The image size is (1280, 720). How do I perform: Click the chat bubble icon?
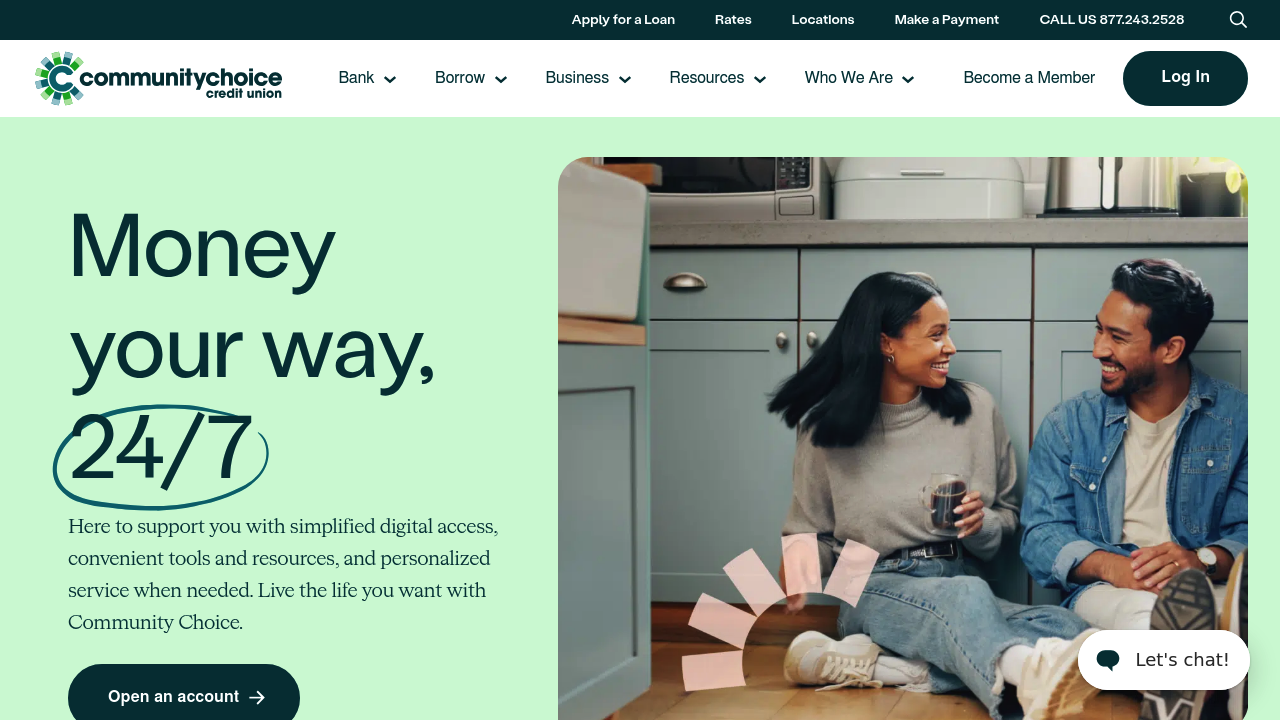pyautogui.click(x=1108, y=660)
